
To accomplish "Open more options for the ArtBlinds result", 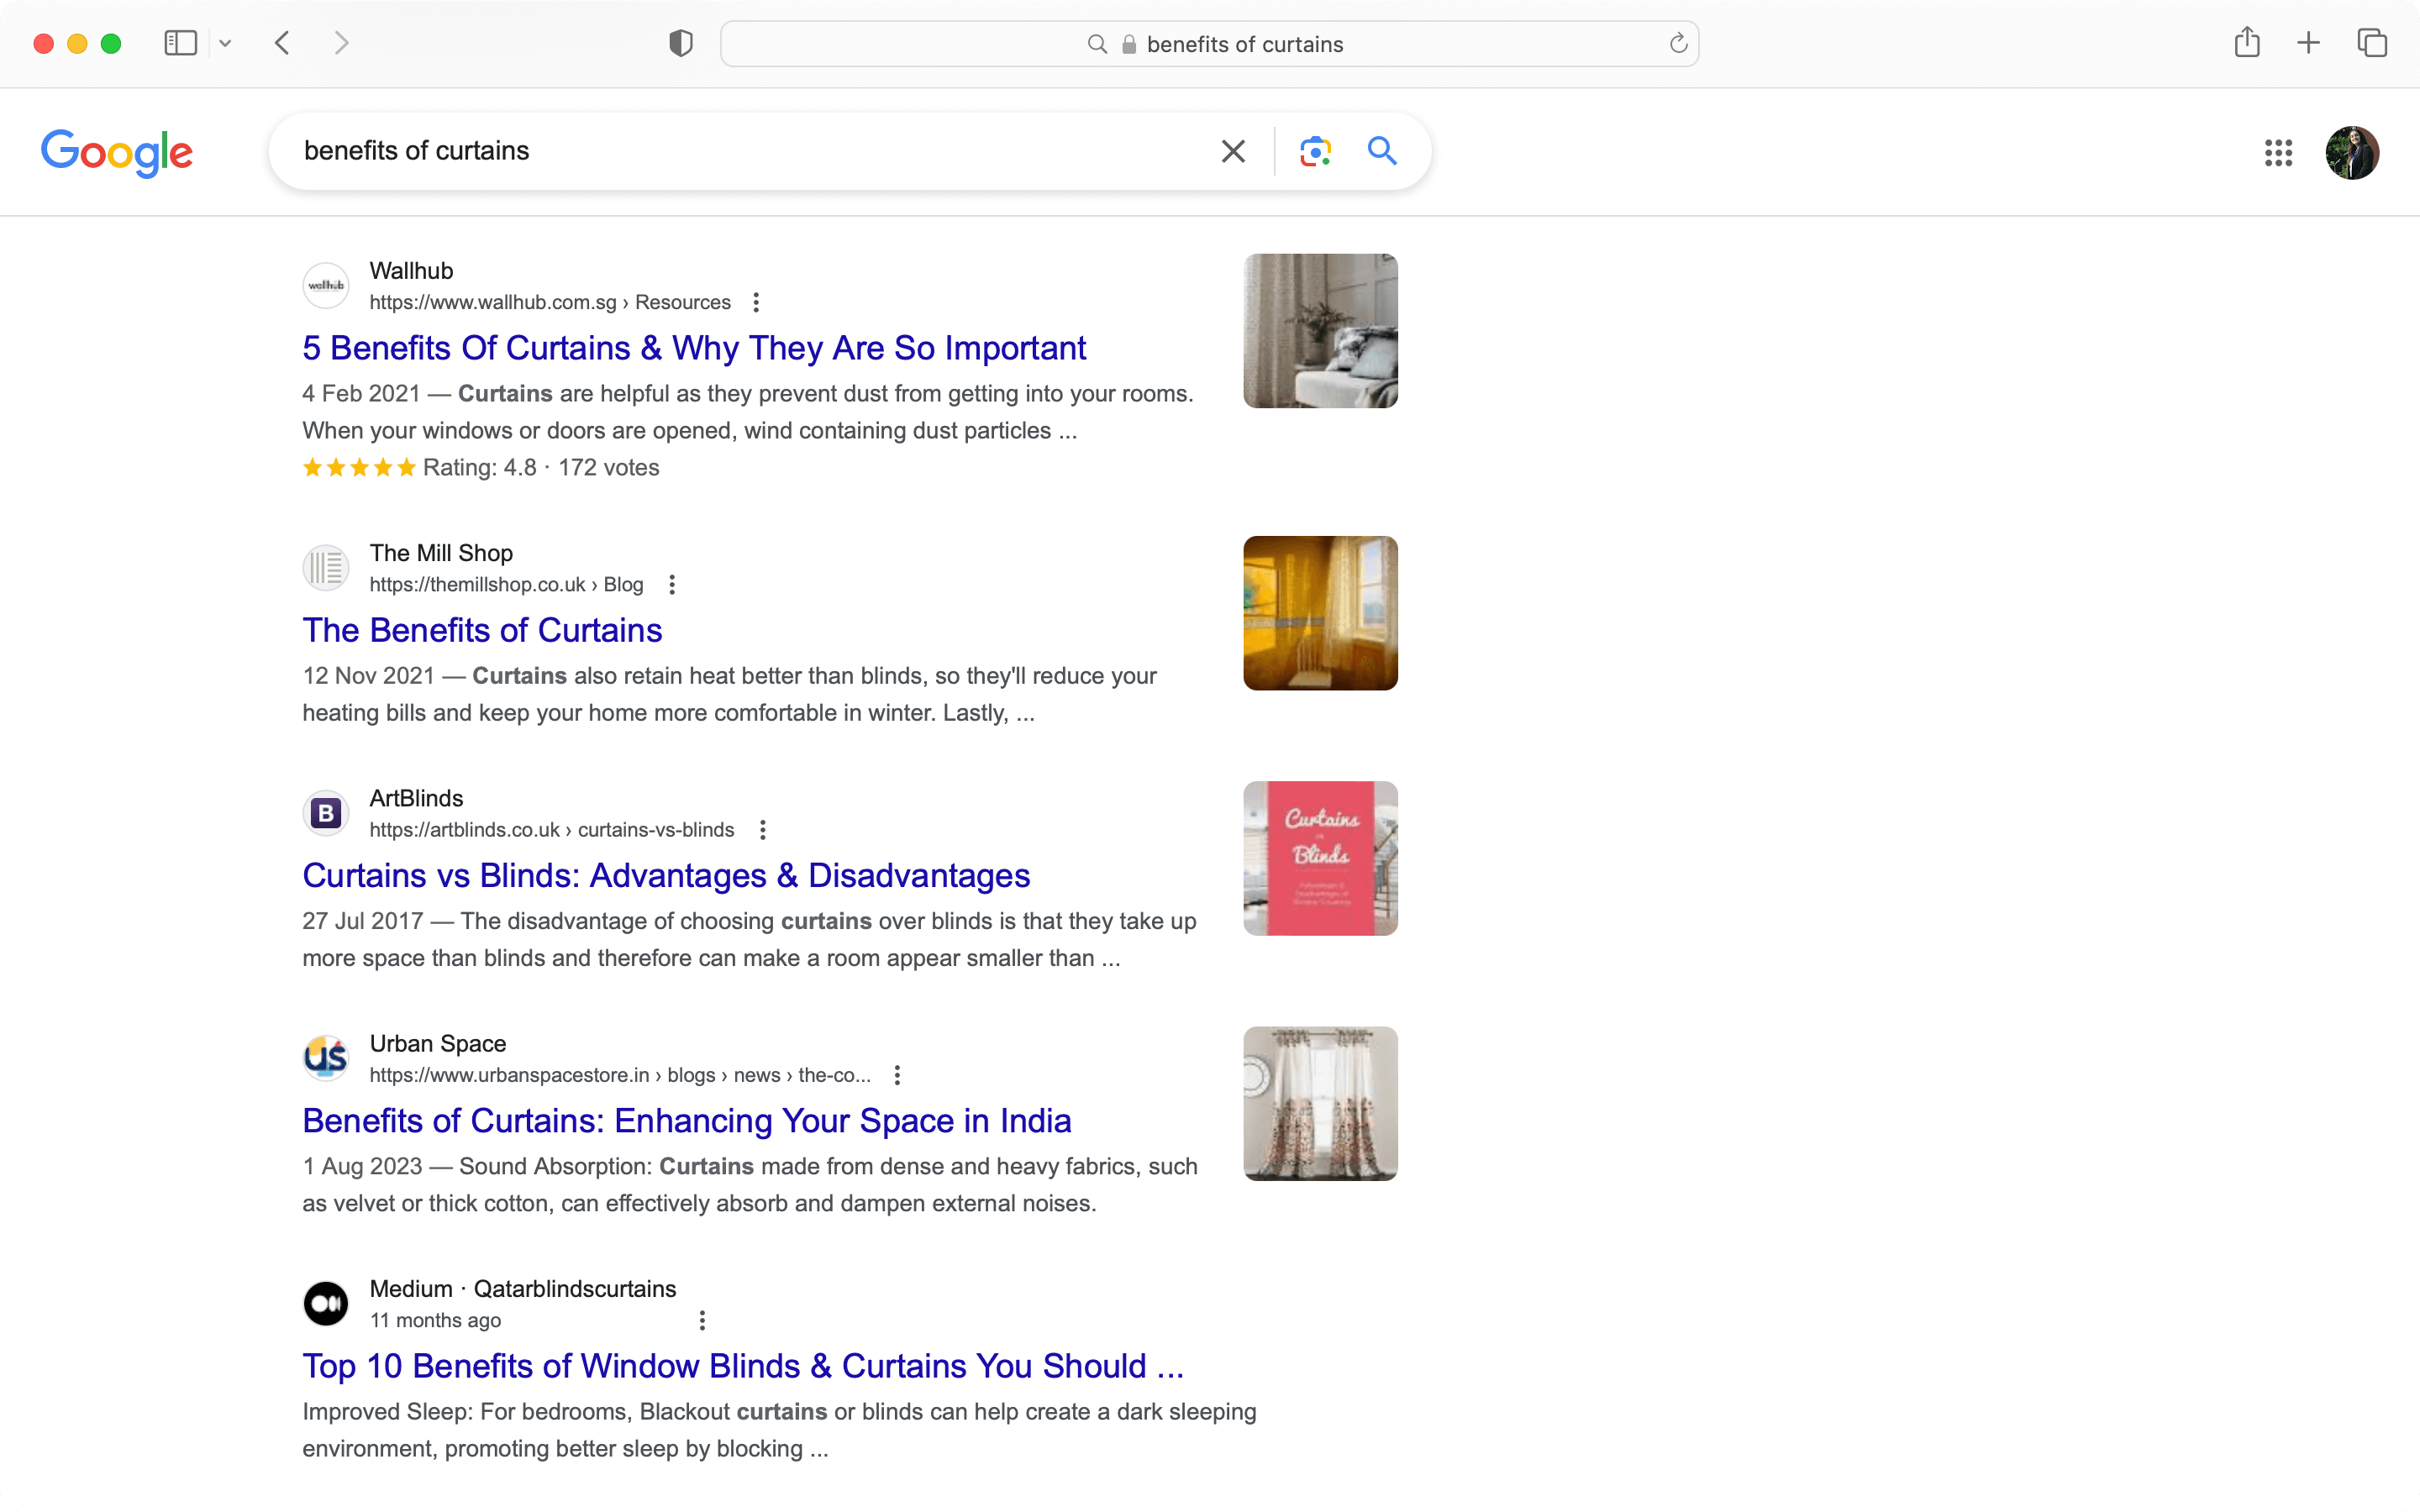I will pyautogui.click(x=763, y=829).
